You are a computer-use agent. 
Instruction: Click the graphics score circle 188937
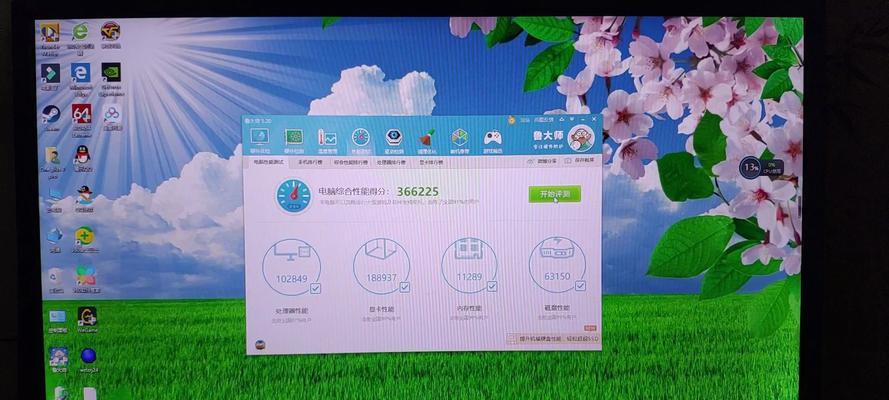coord(382,266)
